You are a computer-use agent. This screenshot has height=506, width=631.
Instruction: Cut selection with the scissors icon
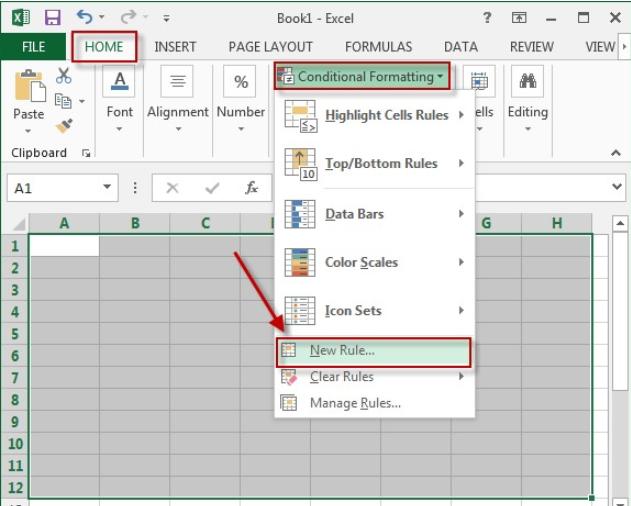[64, 75]
